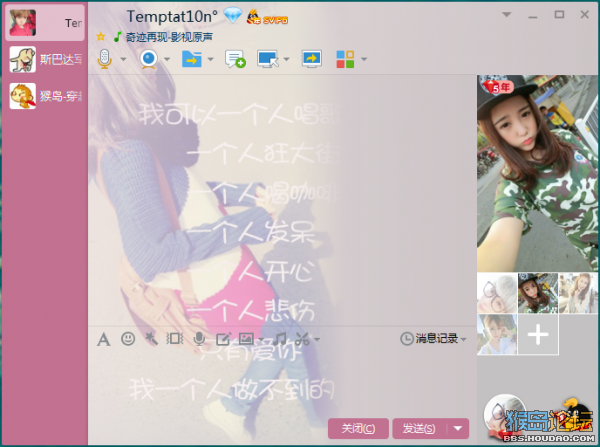Viewport: 600px width, 447px height.
Task: Switch to the 猴岛 chat tab
Action: point(45,96)
